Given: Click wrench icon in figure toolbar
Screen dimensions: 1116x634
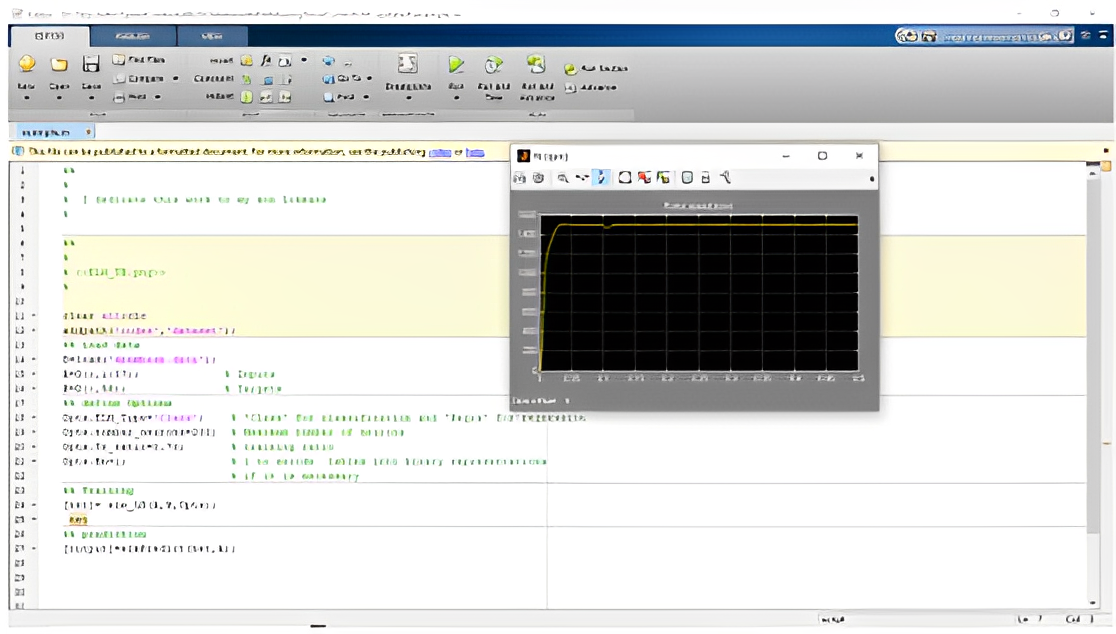Looking at the screenshot, I should [x=725, y=178].
